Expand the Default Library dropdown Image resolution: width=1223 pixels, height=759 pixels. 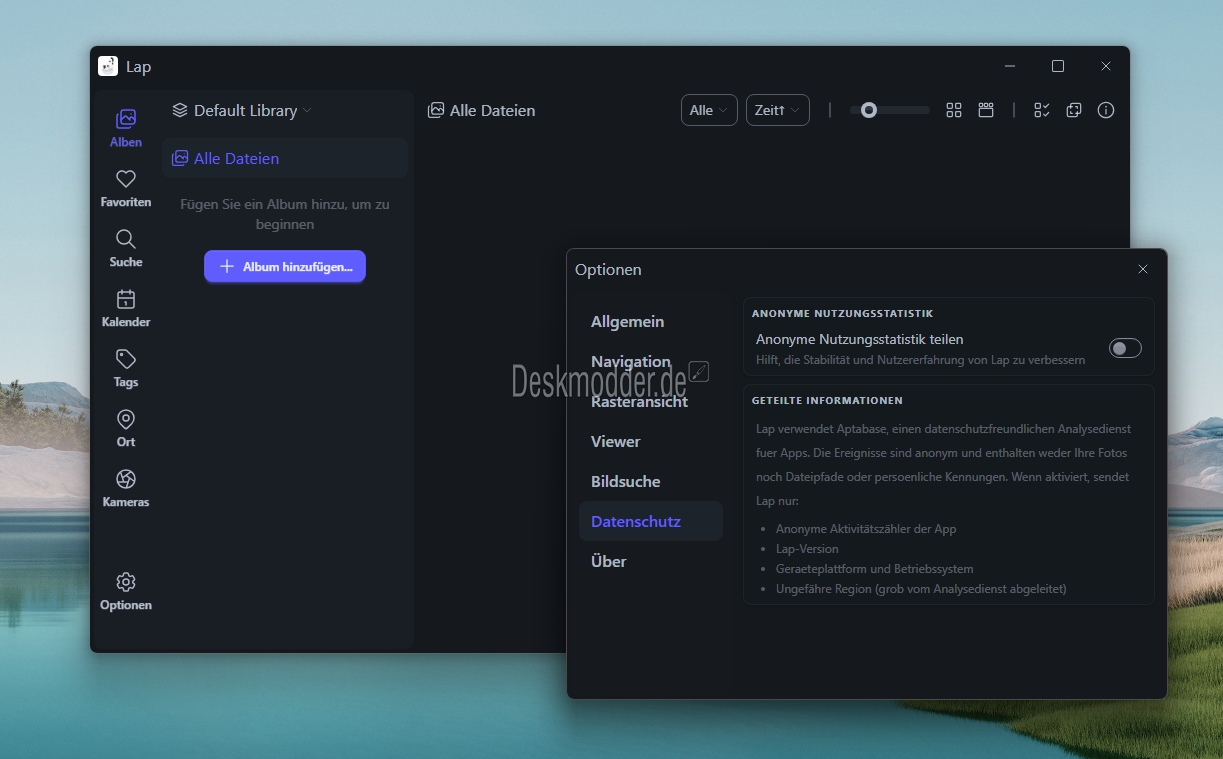point(242,110)
